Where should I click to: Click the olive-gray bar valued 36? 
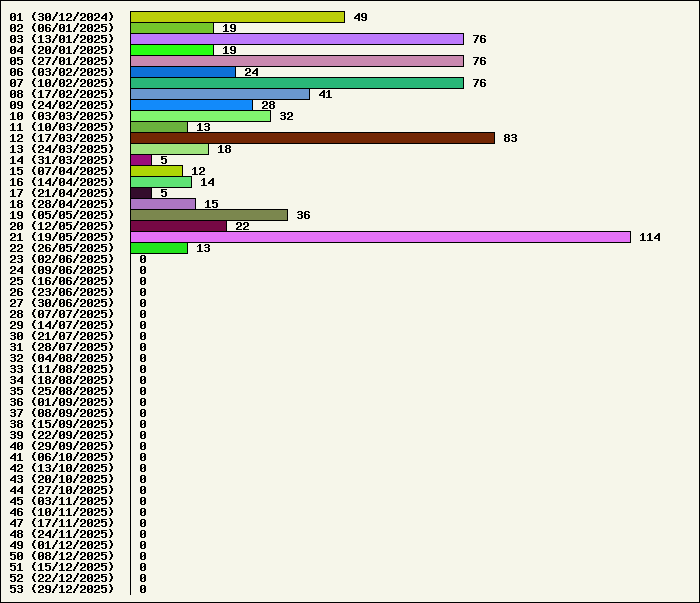(209, 215)
